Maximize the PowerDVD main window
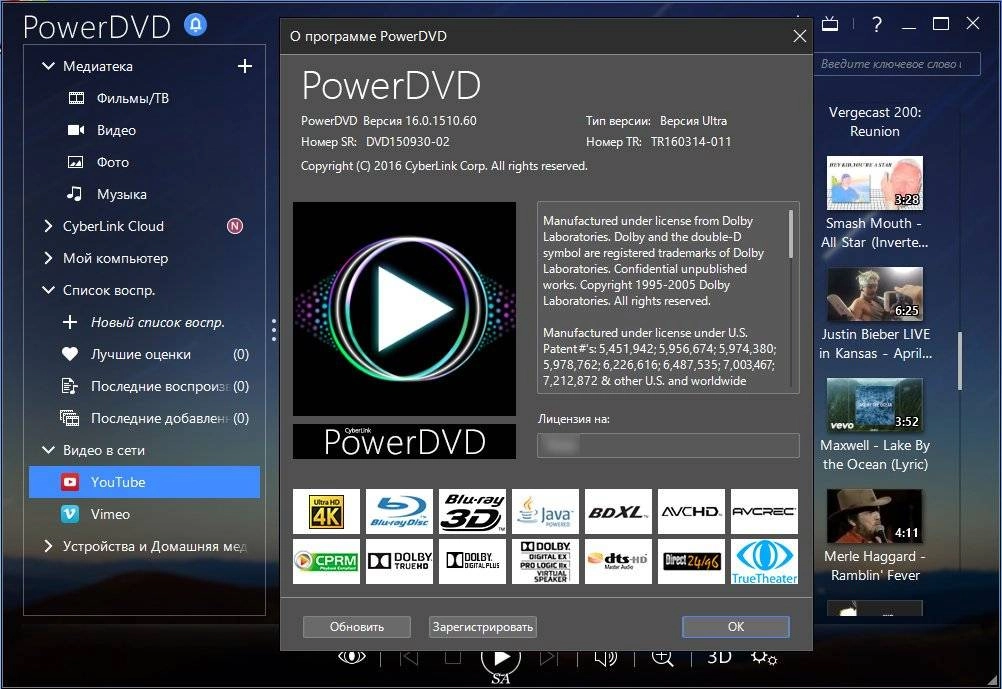The image size is (1002, 689). (x=941, y=24)
